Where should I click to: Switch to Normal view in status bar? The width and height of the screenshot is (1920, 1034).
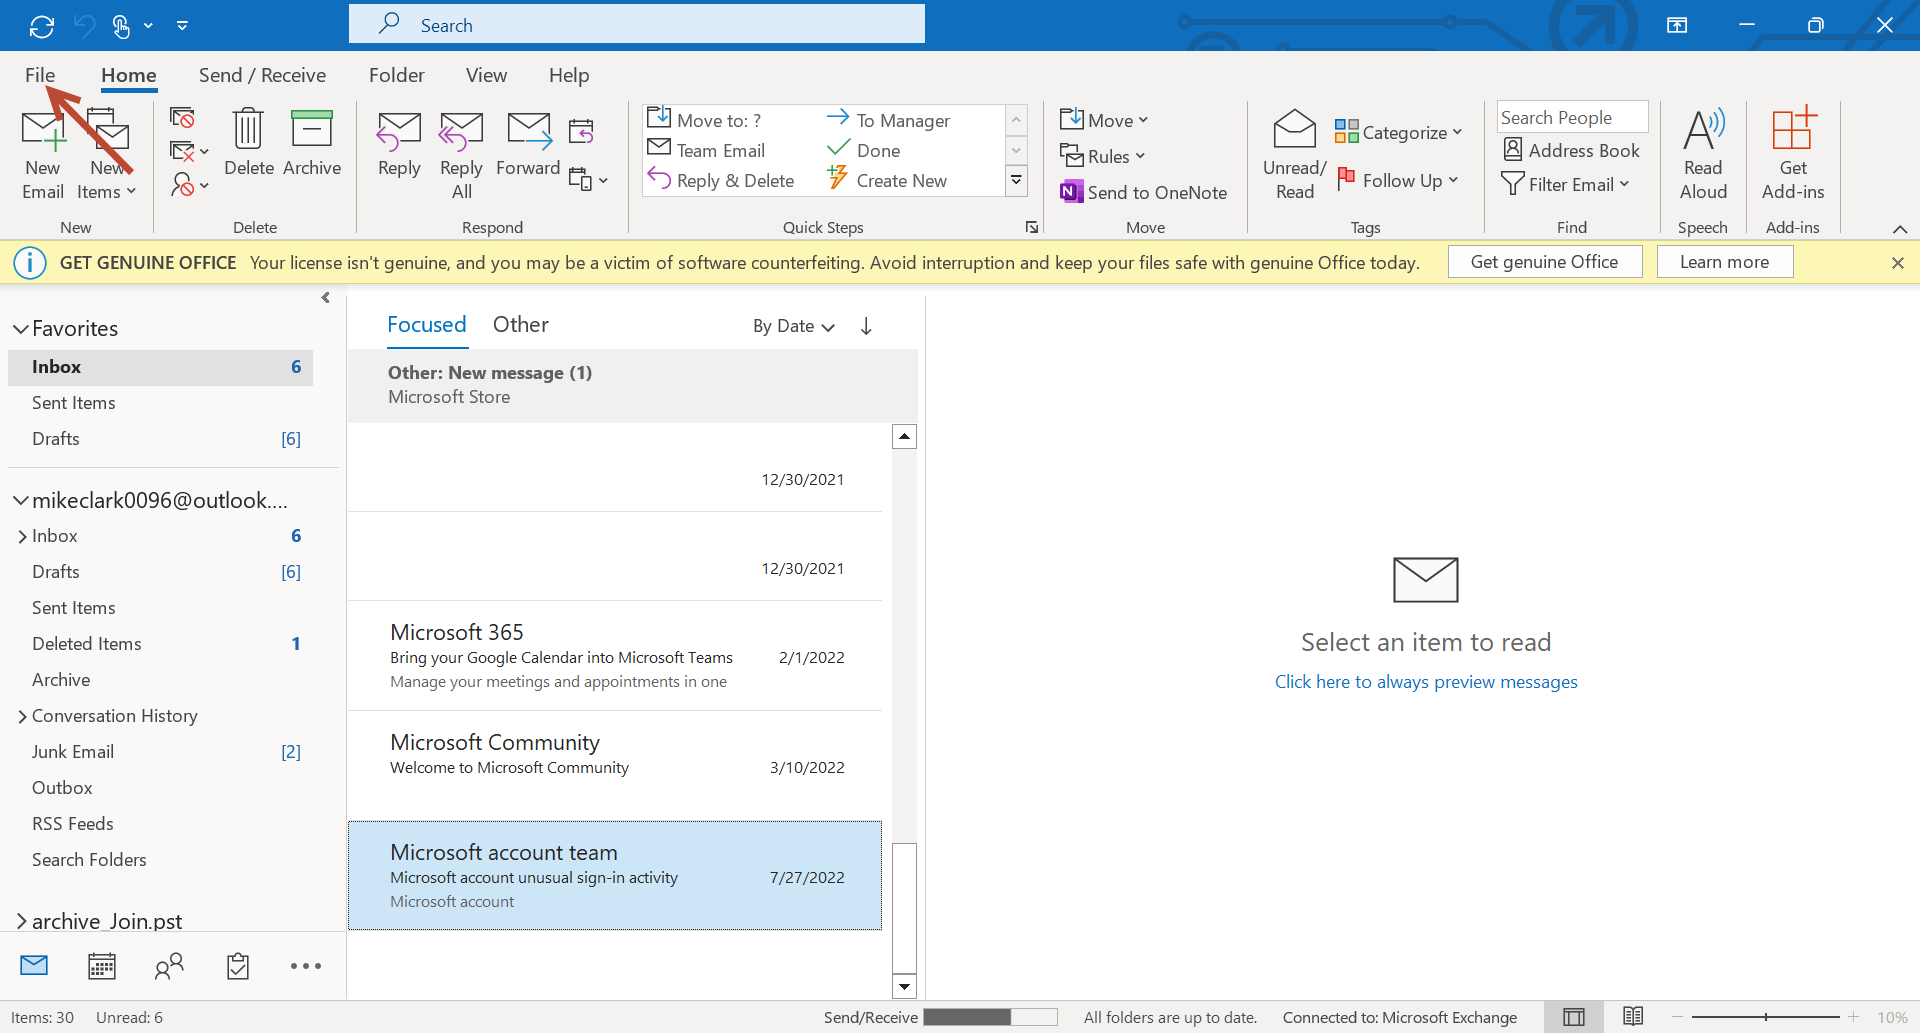click(x=1574, y=1017)
